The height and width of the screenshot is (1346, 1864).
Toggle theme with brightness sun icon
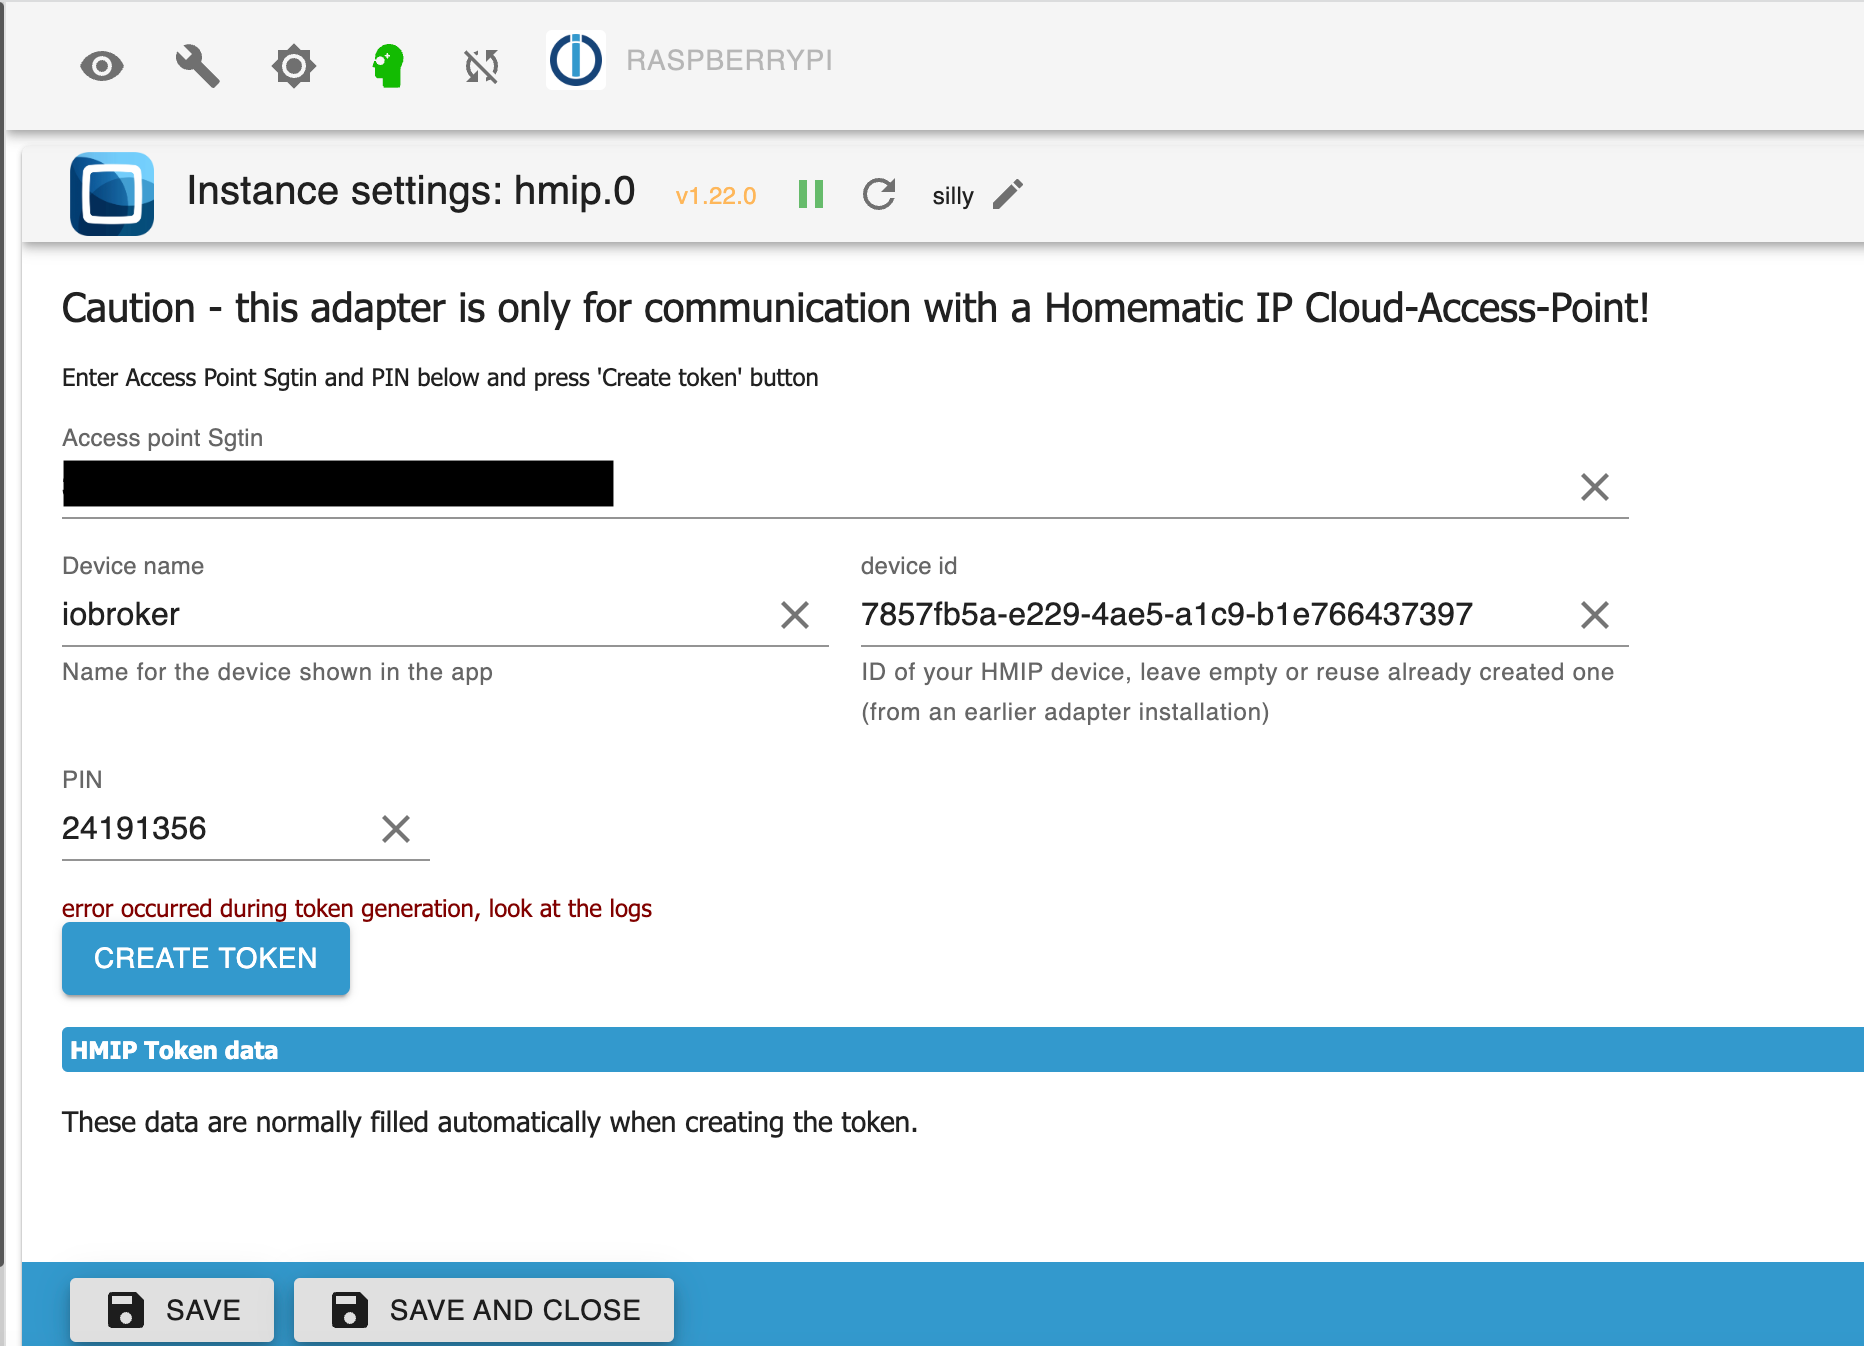[x=293, y=66]
